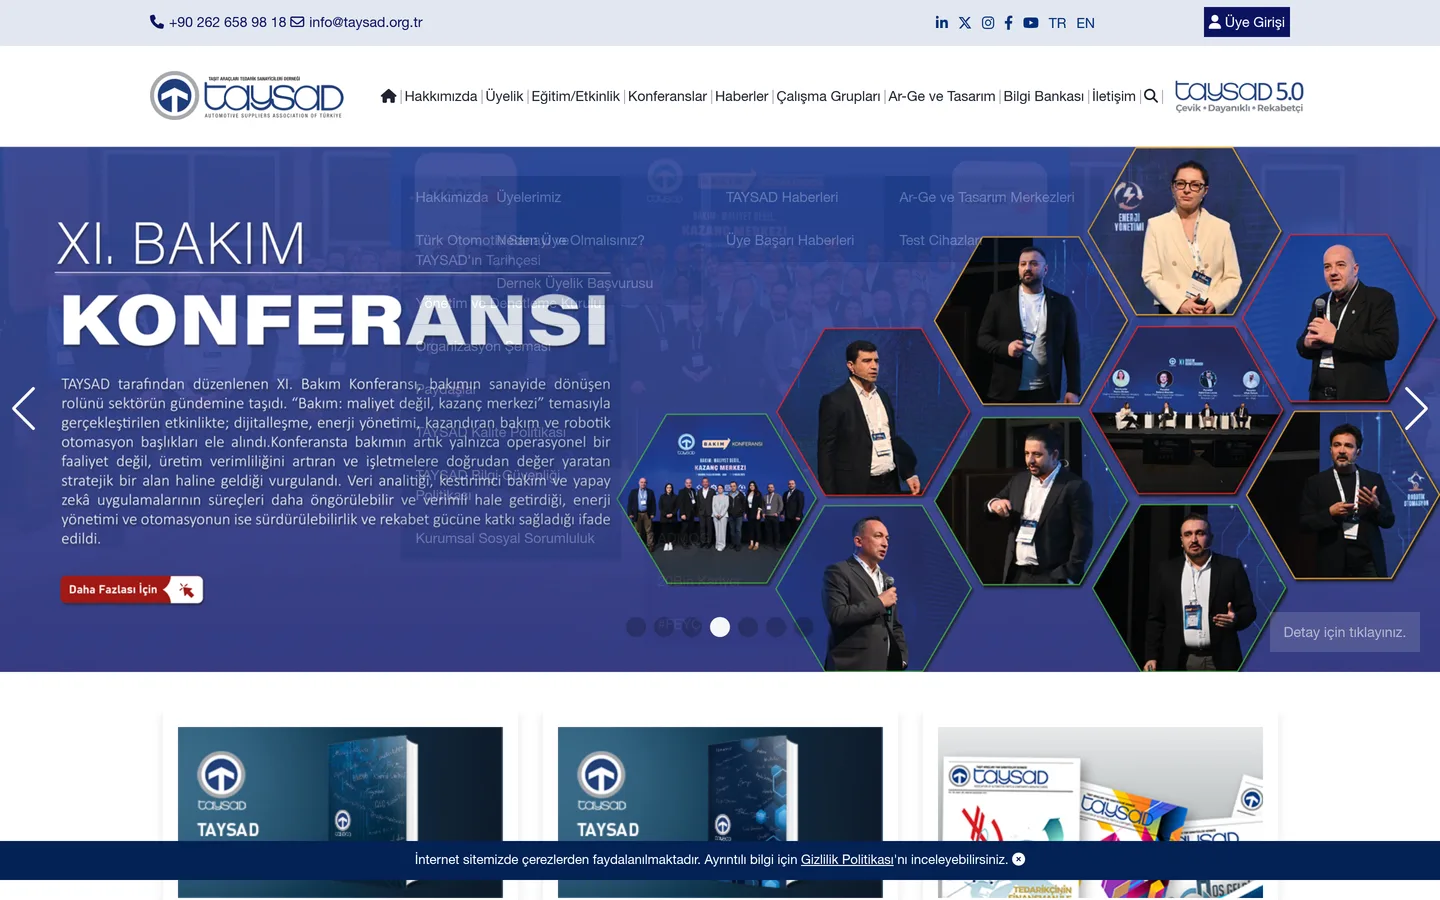This screenshot has height=900, width=1440.
Task: Jump to the first slide via the leftmost dot
Action: click(636, 627)
